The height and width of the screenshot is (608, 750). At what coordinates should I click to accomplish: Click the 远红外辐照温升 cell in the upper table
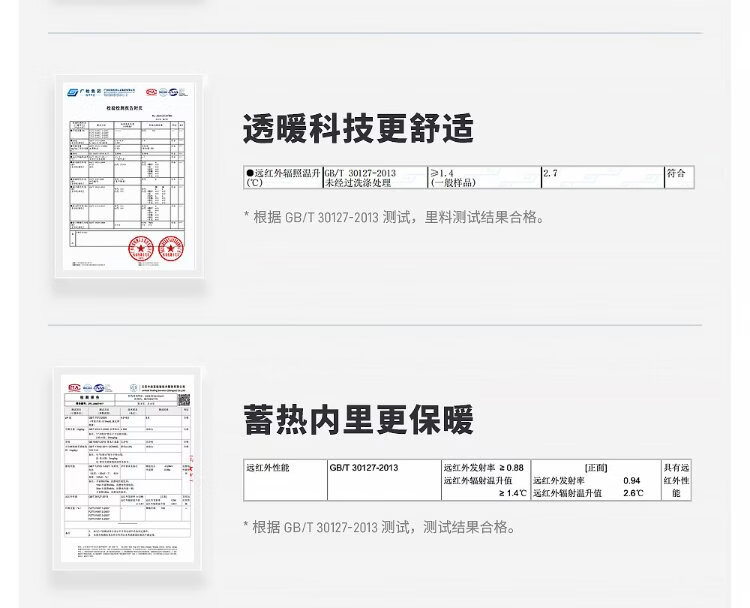tap(282, 178)
